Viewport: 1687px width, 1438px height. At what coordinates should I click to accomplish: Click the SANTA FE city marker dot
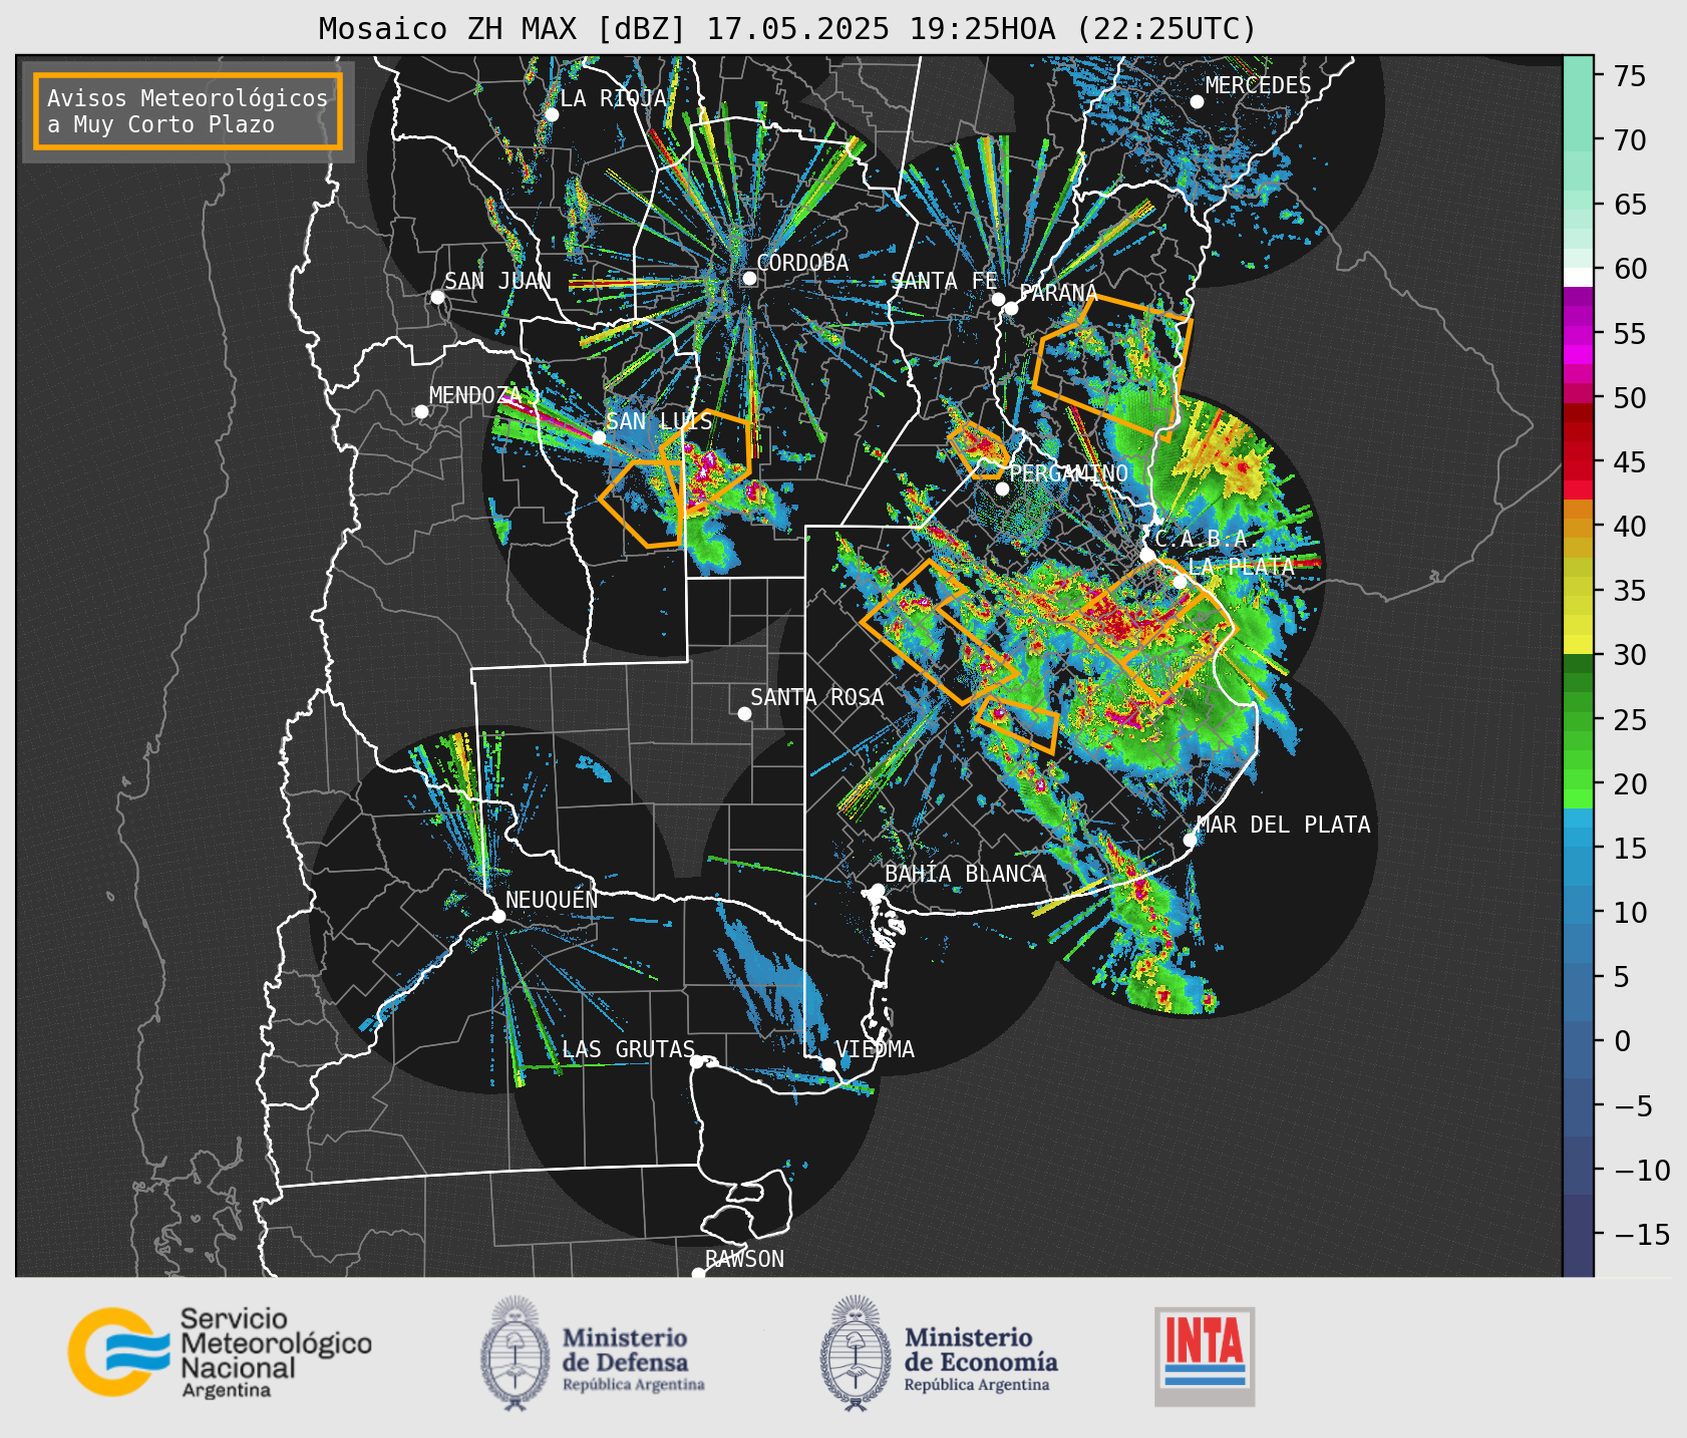pos(998,299)
